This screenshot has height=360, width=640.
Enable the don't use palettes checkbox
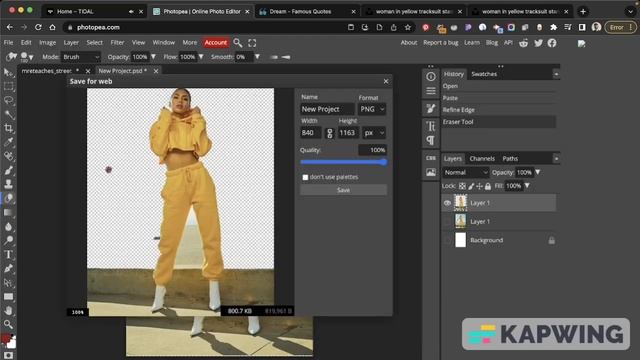[x=305, y=177]
